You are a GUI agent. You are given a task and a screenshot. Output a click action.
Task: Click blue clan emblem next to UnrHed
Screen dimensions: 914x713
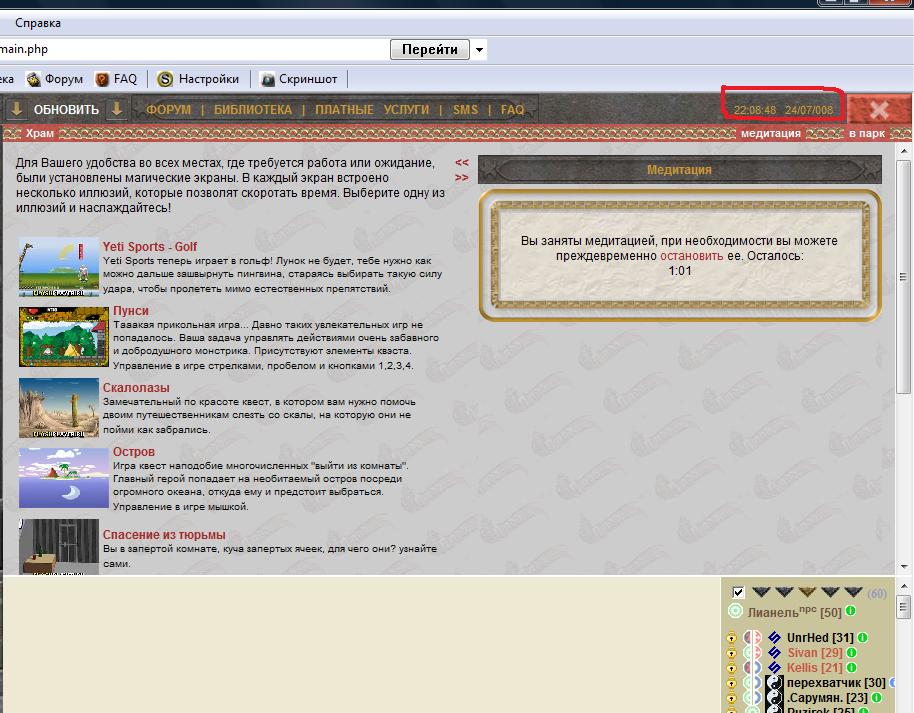(x=774, y=637)
